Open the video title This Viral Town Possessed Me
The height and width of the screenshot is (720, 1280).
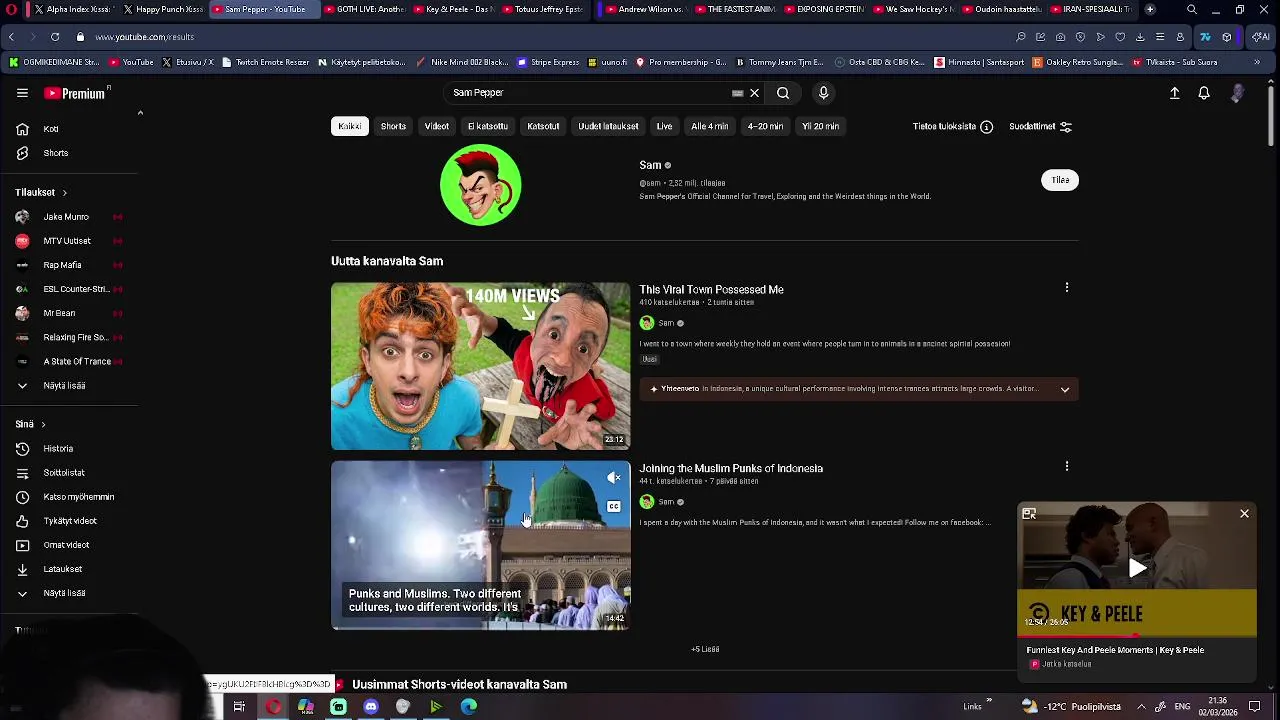click(711, 290)
